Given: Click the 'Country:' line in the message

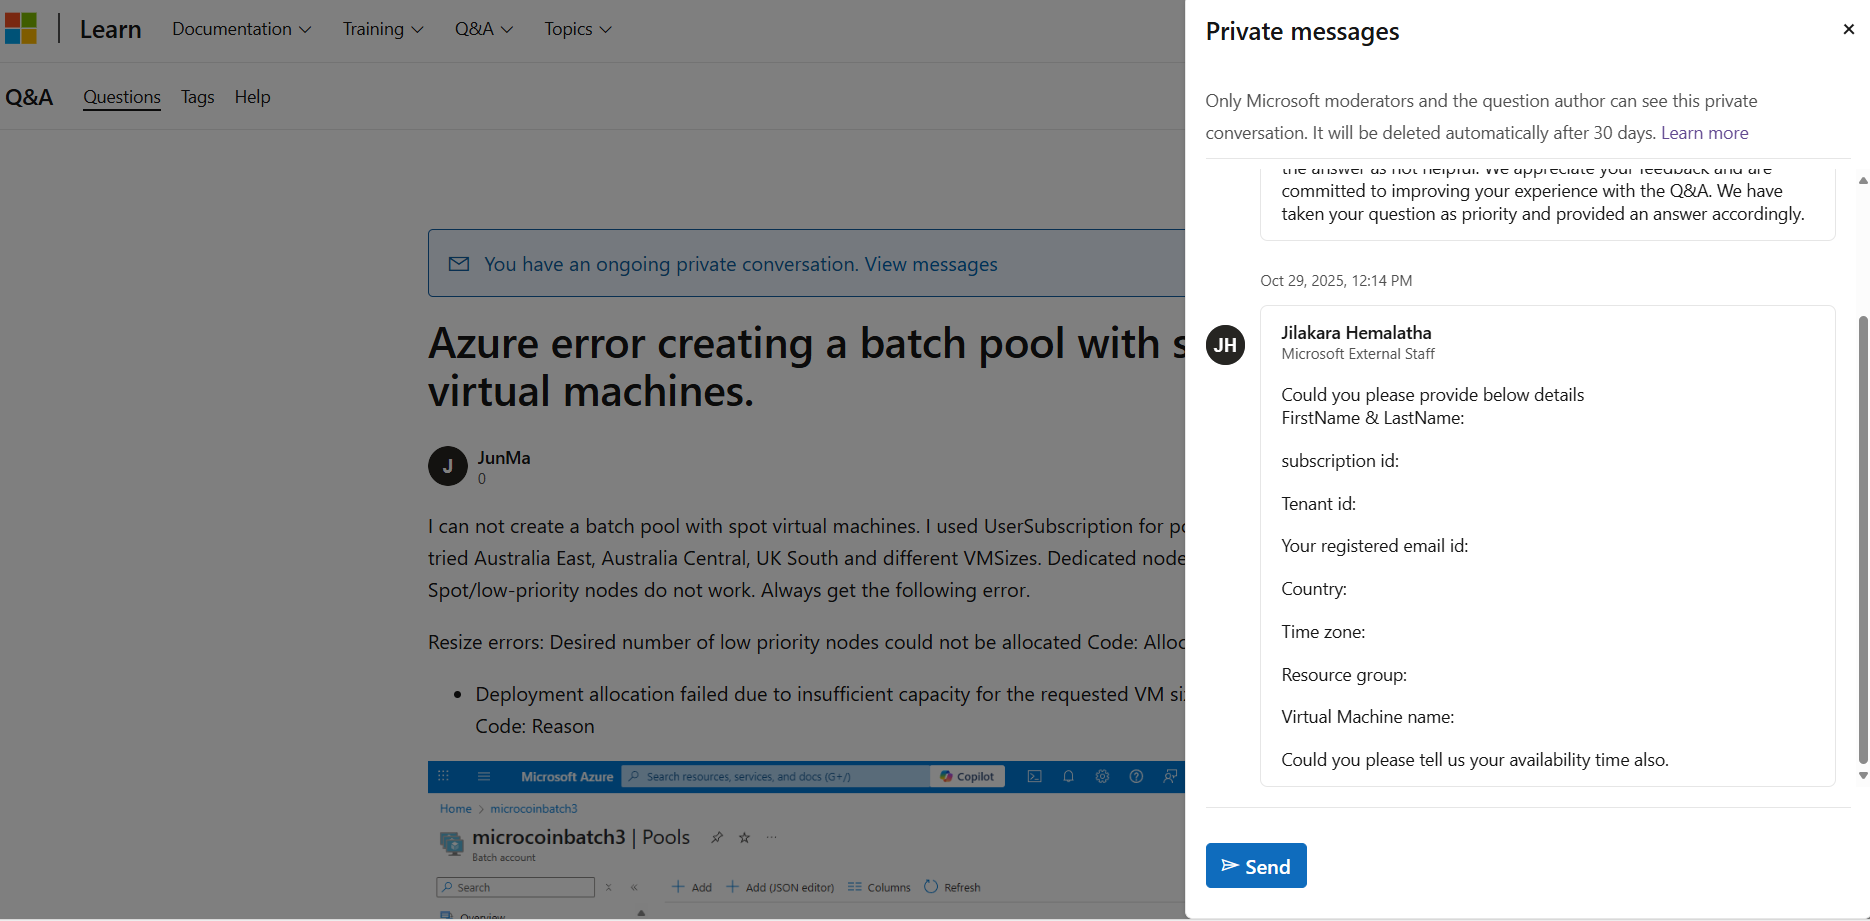Looking at the screenshot, I should pos(1314,589).
